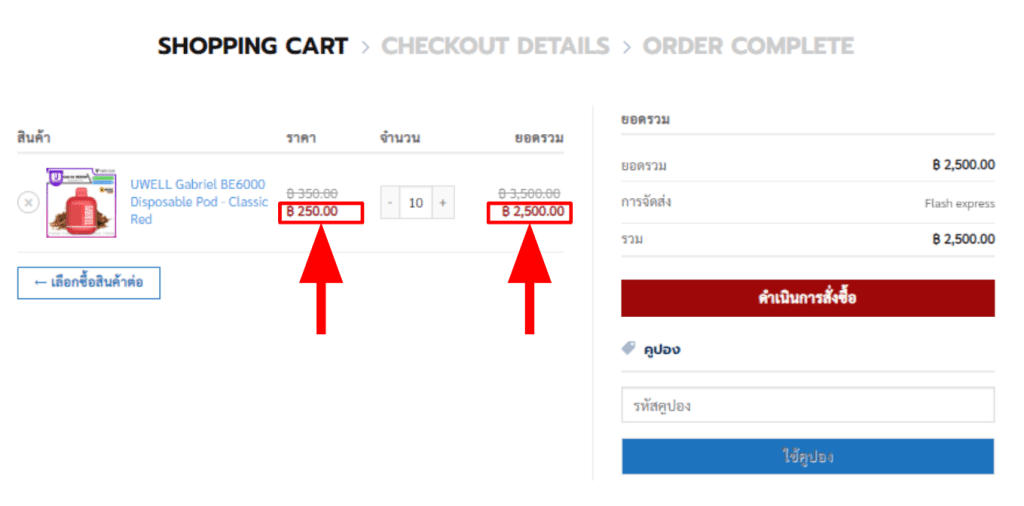Remove the UWELL Gabriel item from cart
The width and height of the screenshot is (1024, 506).
(x=28, y=202)
